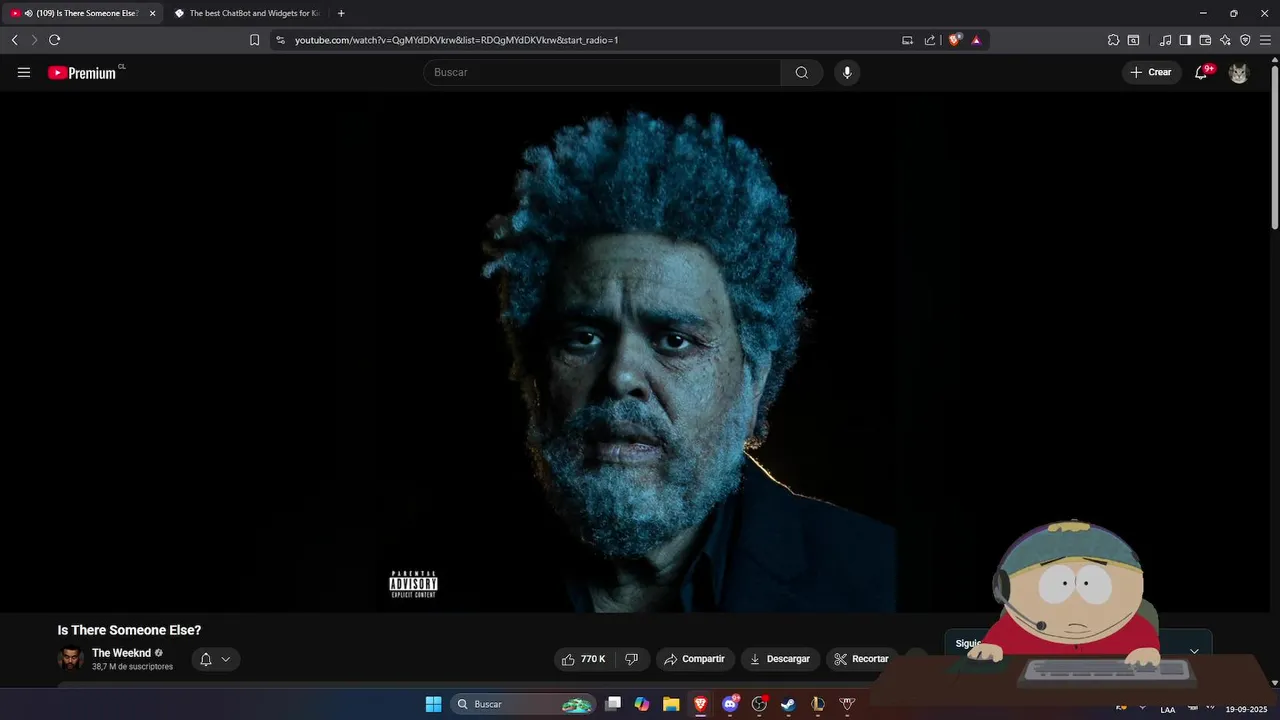Click the Descargar download button
The image size is (1280, 720).
click(780, 659)
